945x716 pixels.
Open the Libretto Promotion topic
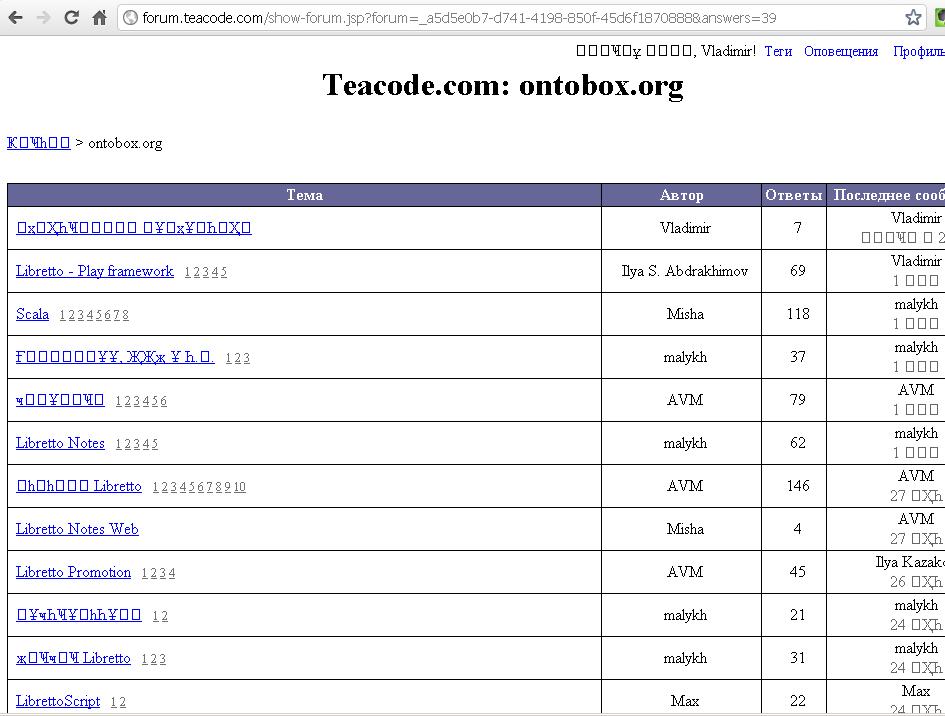[x=73, y=572]
